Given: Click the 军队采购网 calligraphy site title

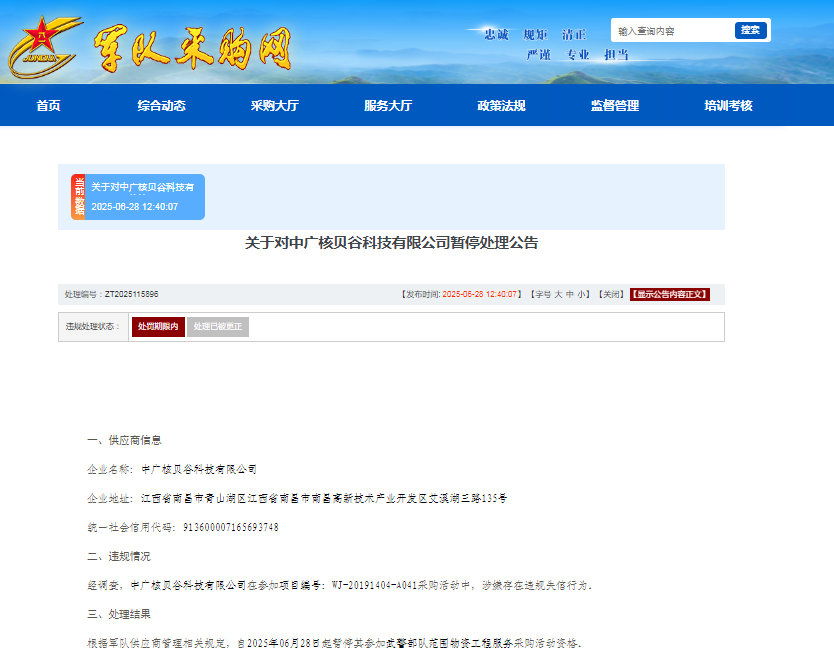Looking at the screenshot, I should point(193,49).
